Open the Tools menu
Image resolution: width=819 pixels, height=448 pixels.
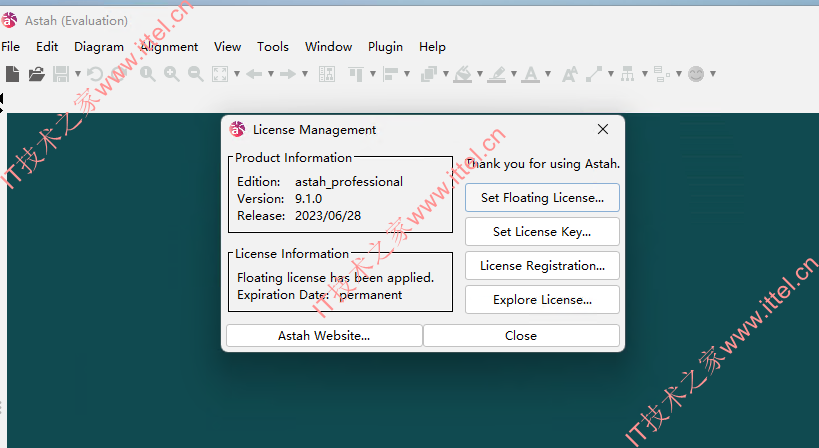[x=273, y=47]
